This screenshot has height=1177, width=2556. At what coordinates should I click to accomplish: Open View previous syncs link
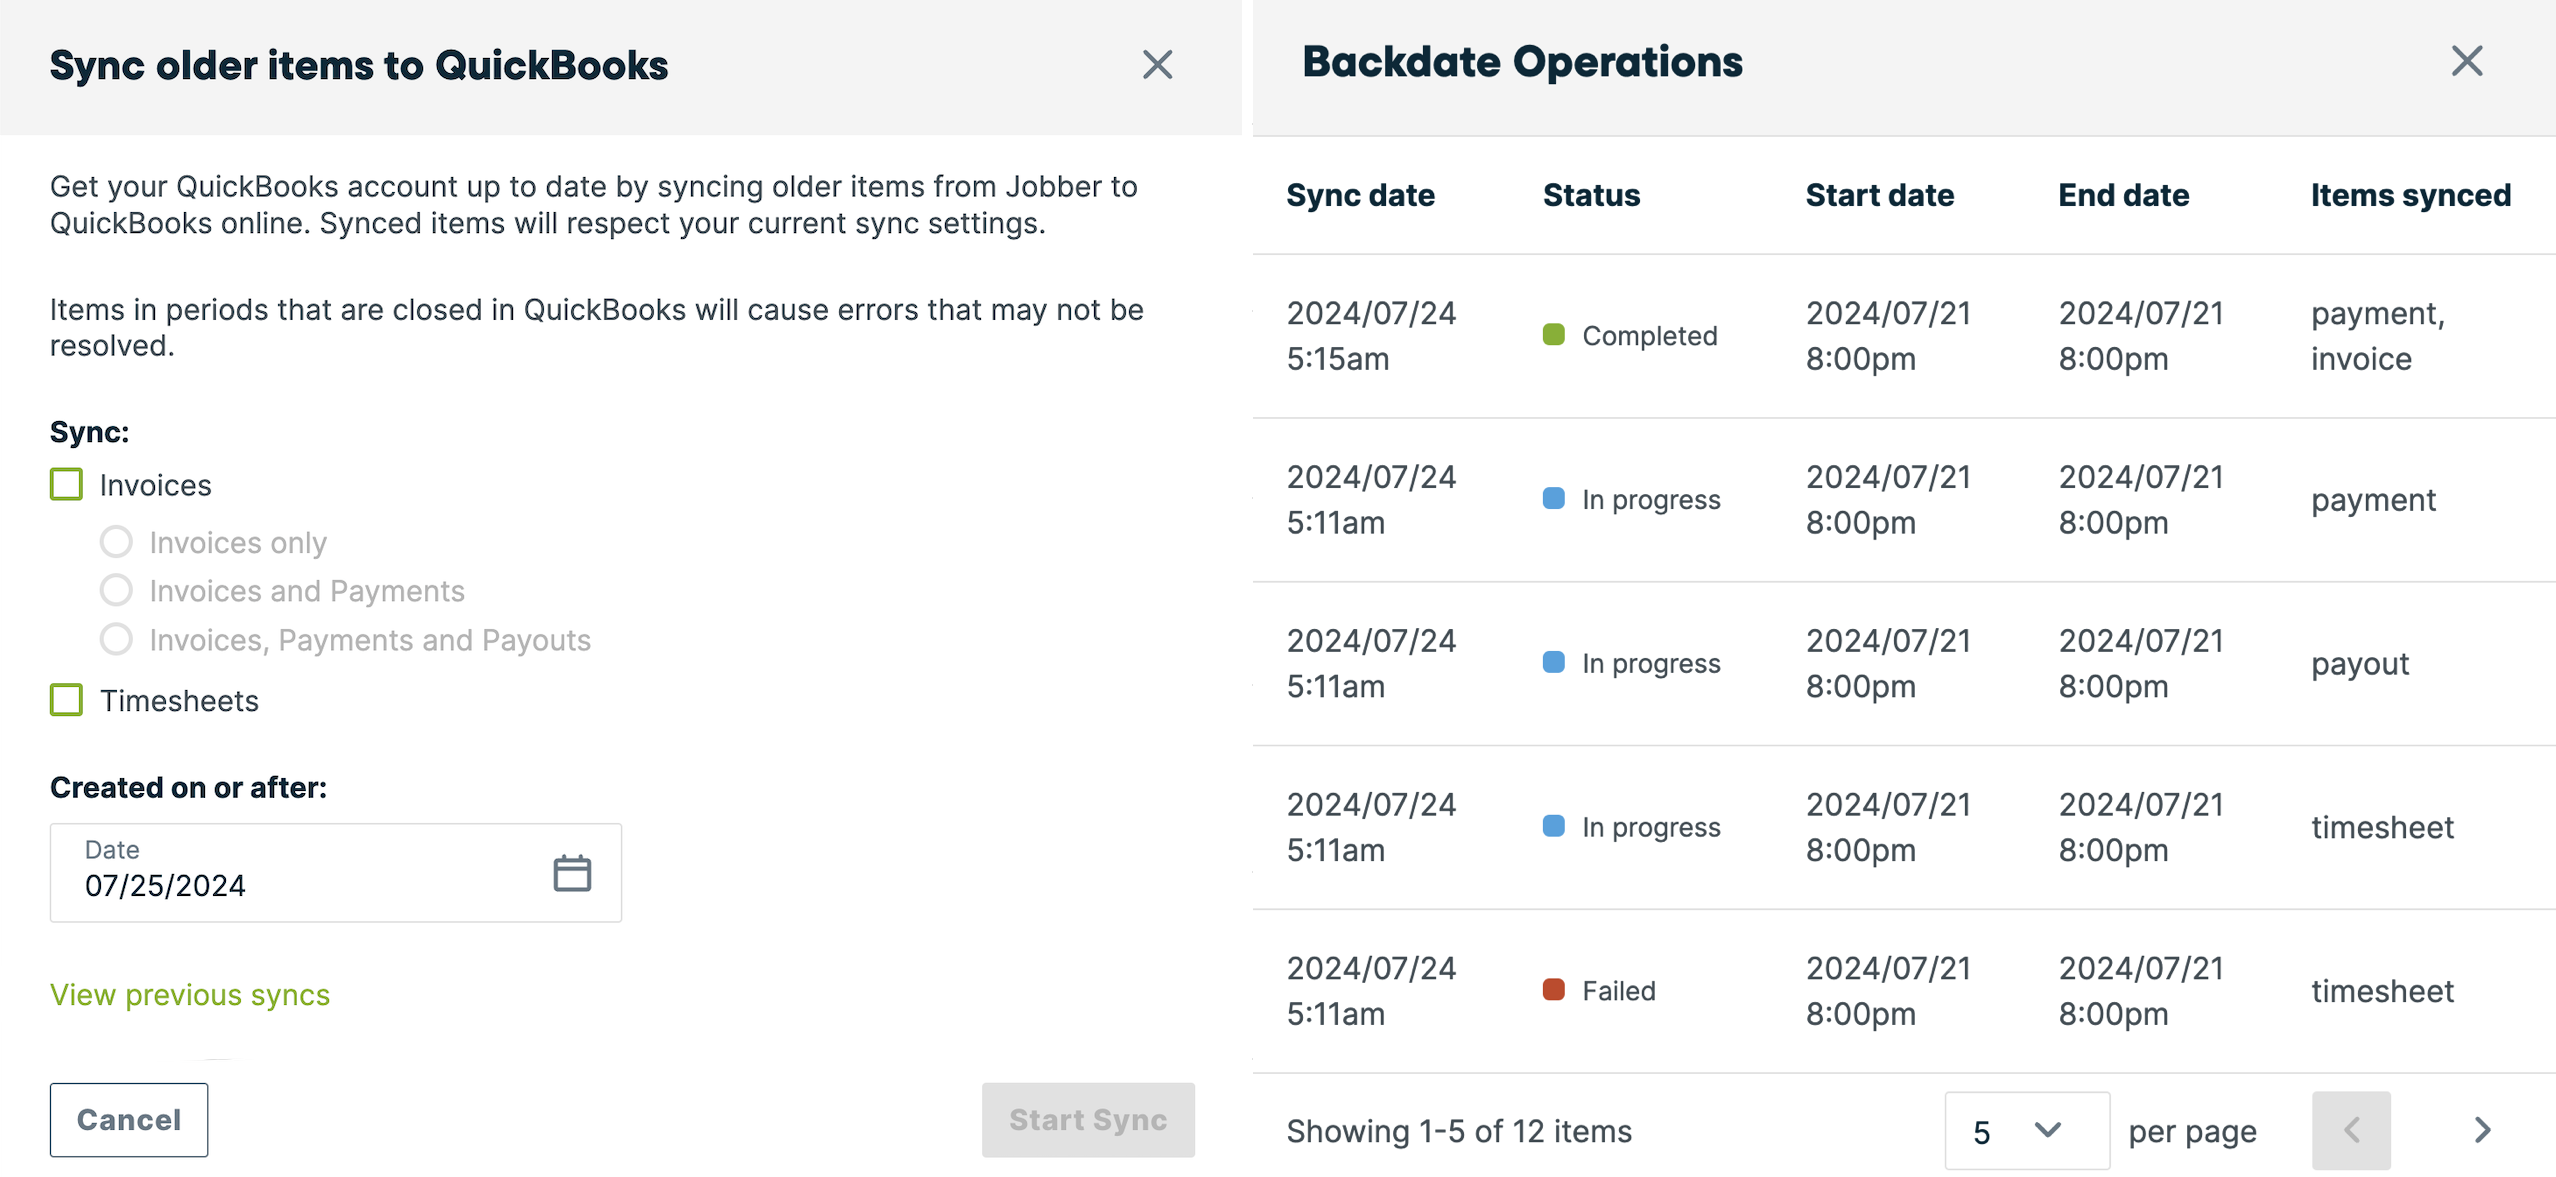tap(189, 994)
